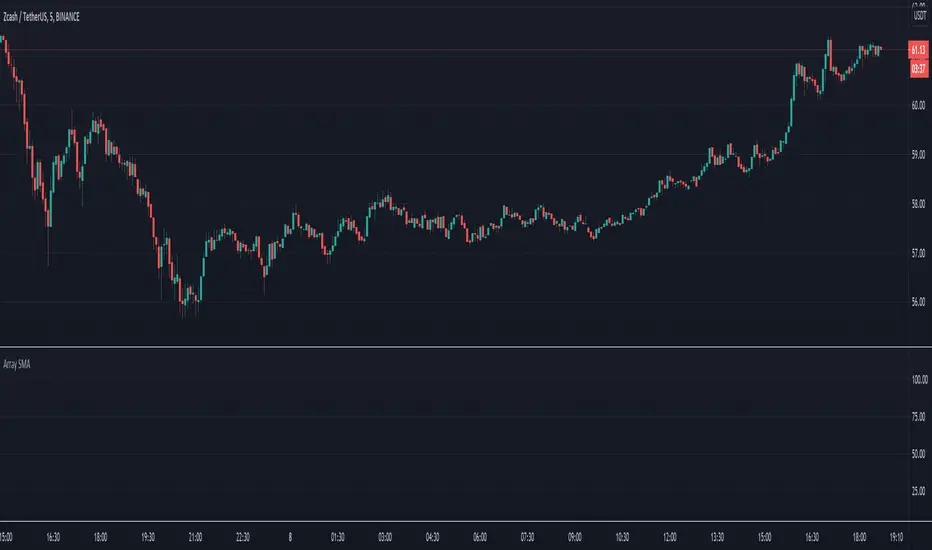
Task: Click the 22:30 time axis label
Action: pos(243,536)
